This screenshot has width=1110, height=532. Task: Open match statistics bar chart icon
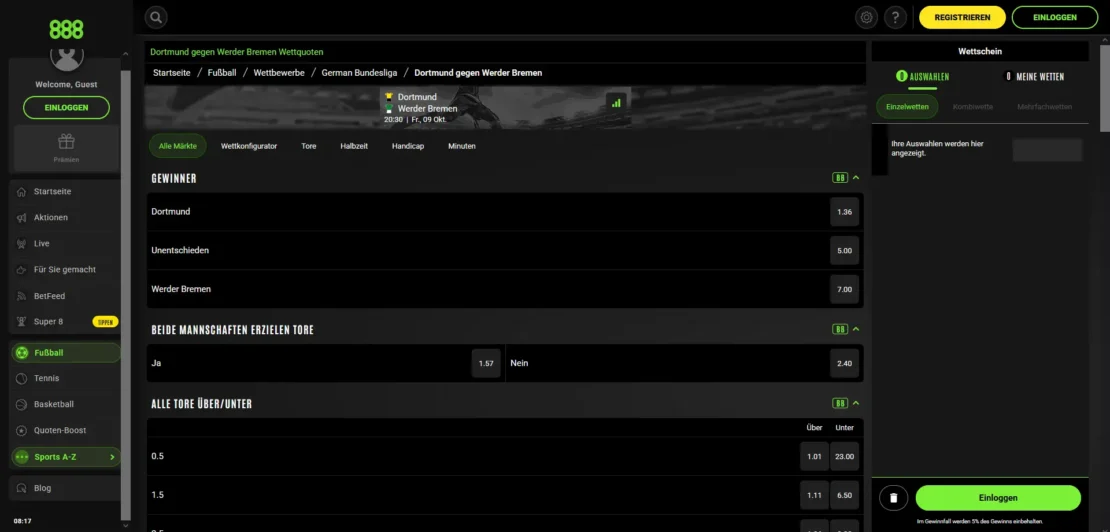click(617, 103)
